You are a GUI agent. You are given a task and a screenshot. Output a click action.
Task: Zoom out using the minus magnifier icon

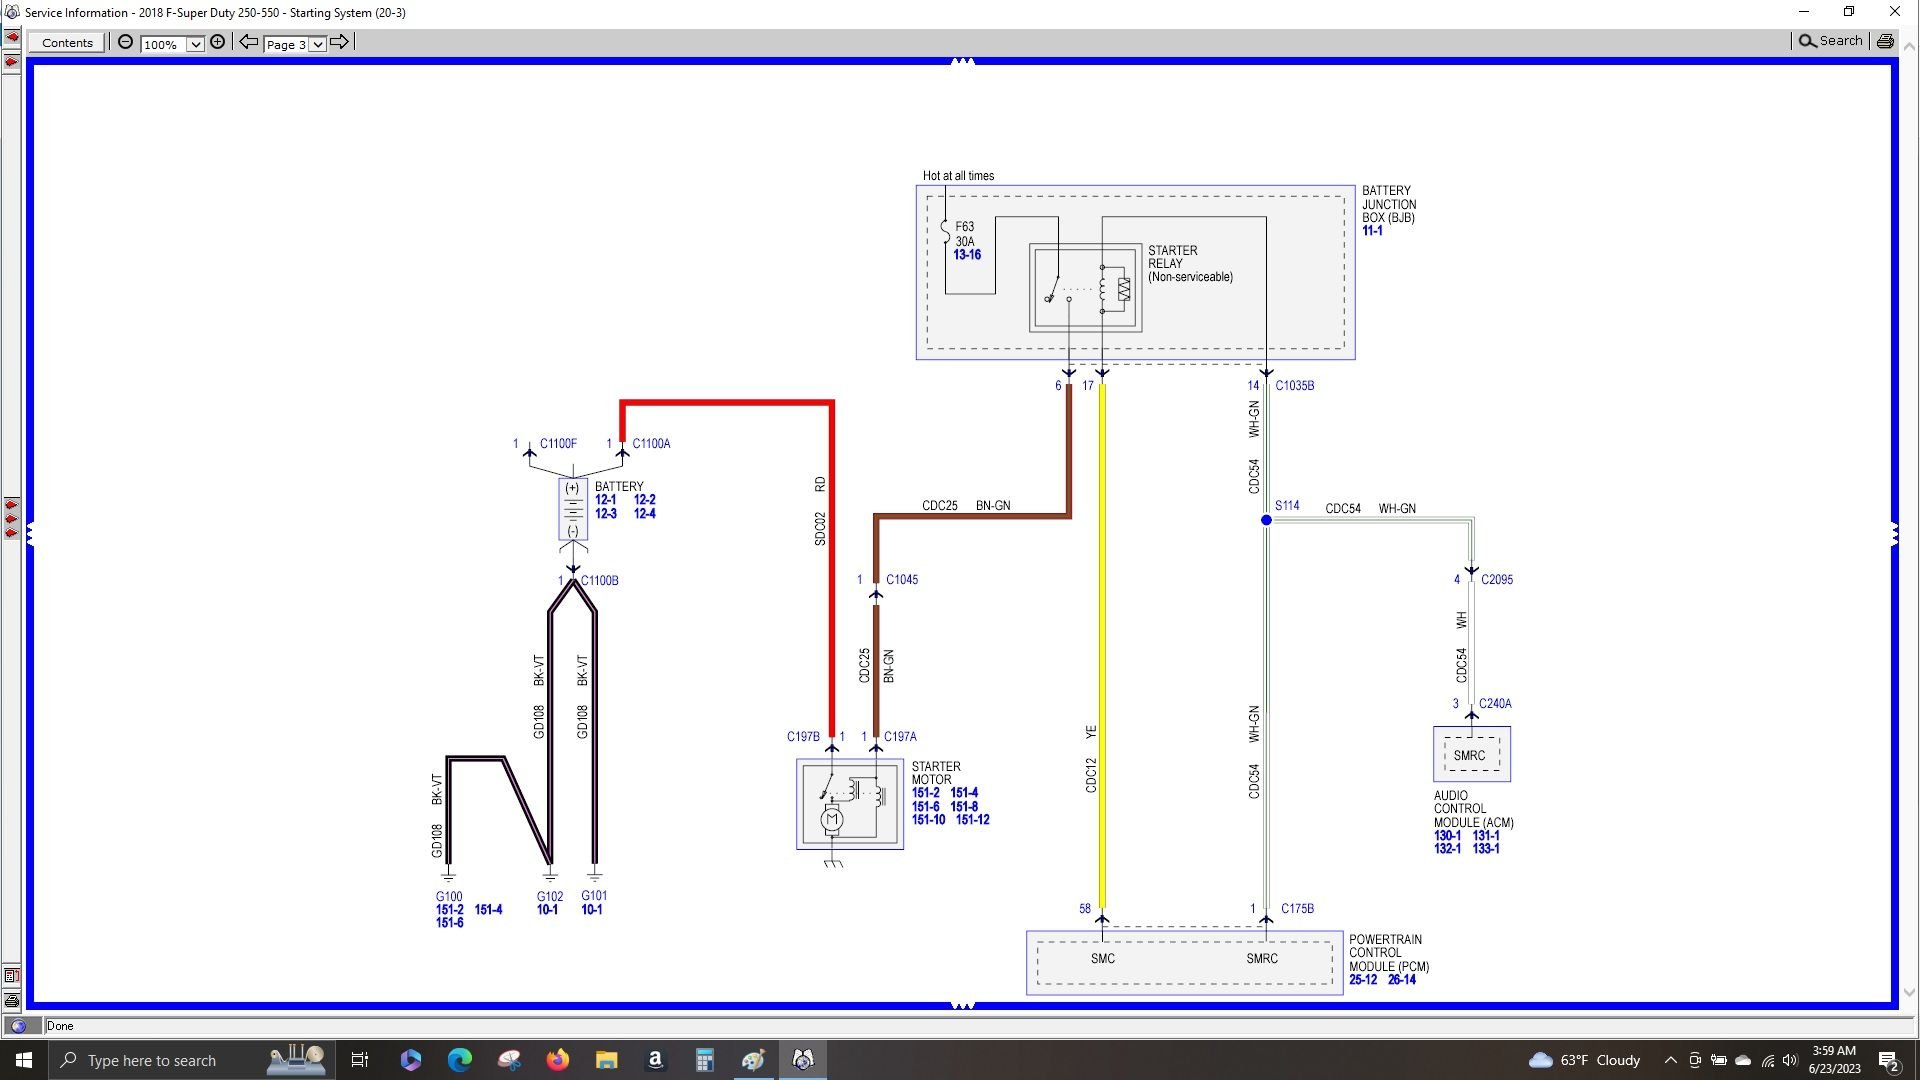tap(125, 42)
